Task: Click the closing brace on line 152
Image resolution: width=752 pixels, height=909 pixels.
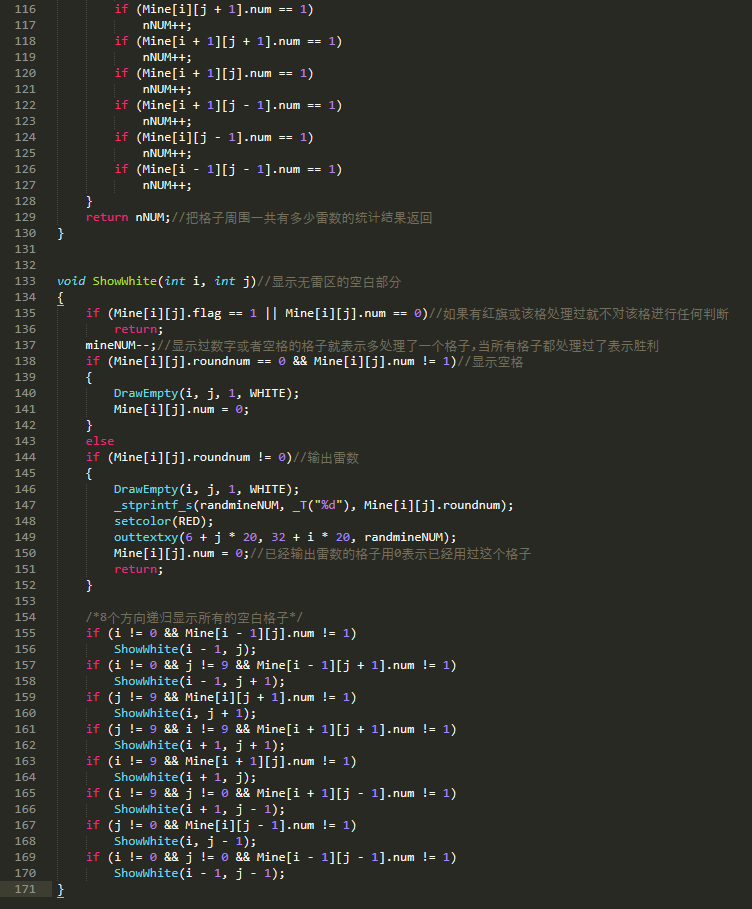Action: 89,586
